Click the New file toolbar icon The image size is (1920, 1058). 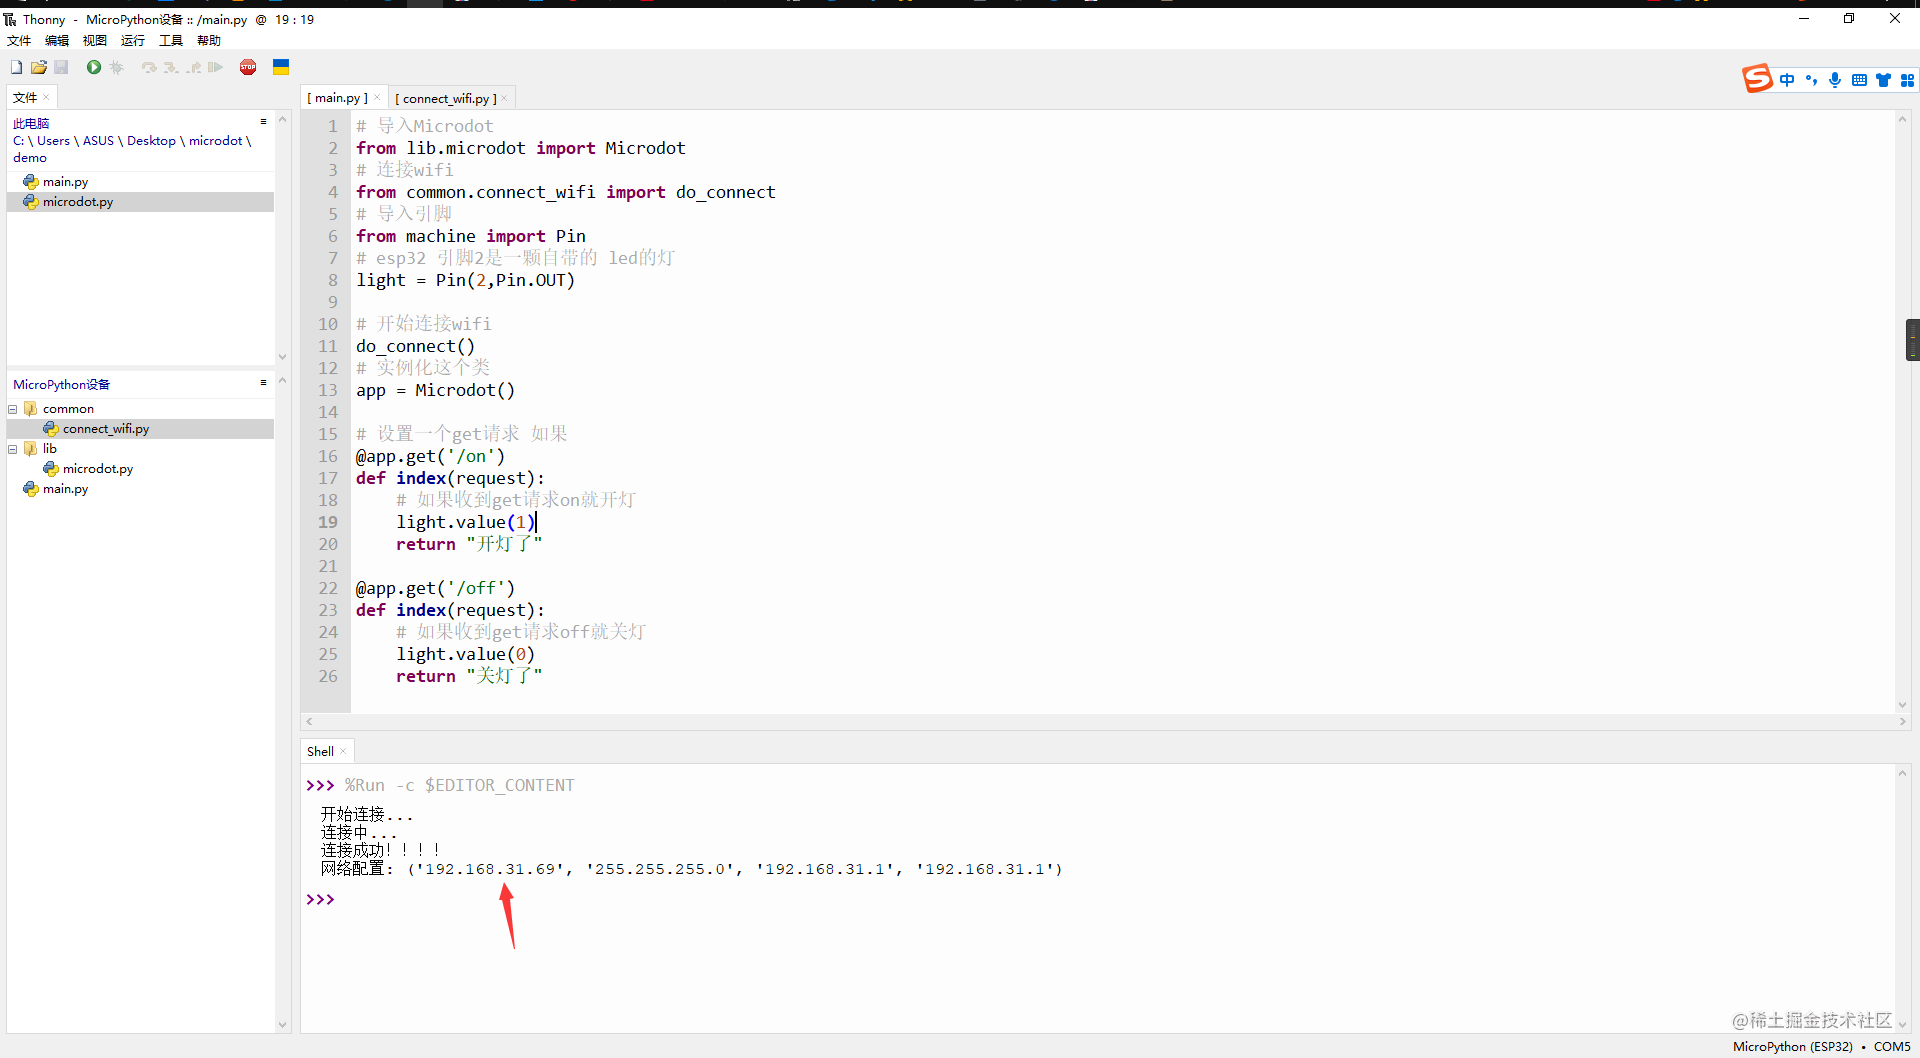click(17, 67)
